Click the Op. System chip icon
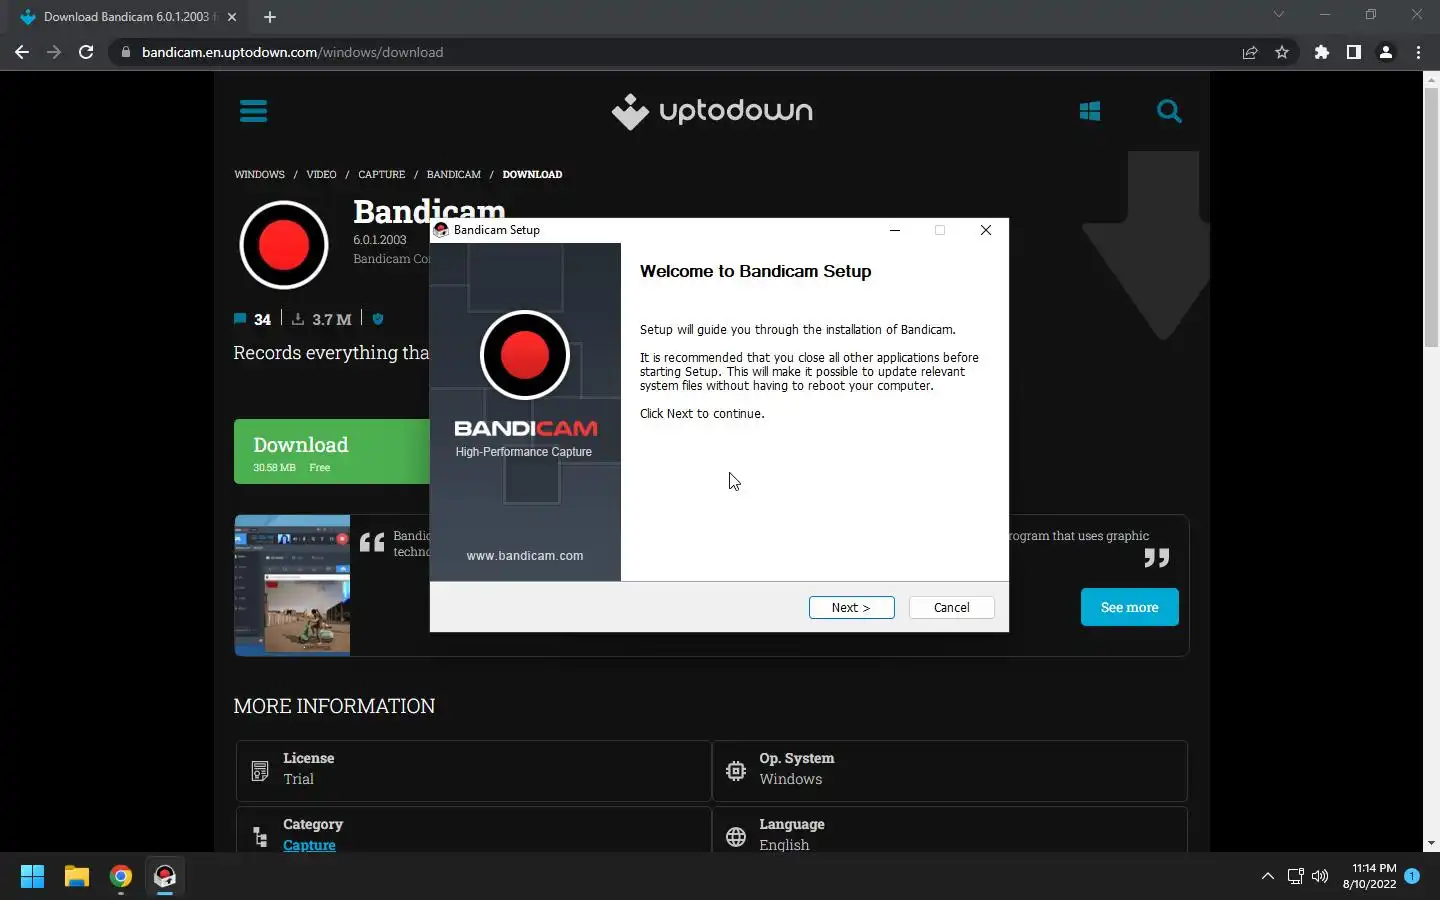This screenshot has width=1440, height=900. click(x=736, y=771)
